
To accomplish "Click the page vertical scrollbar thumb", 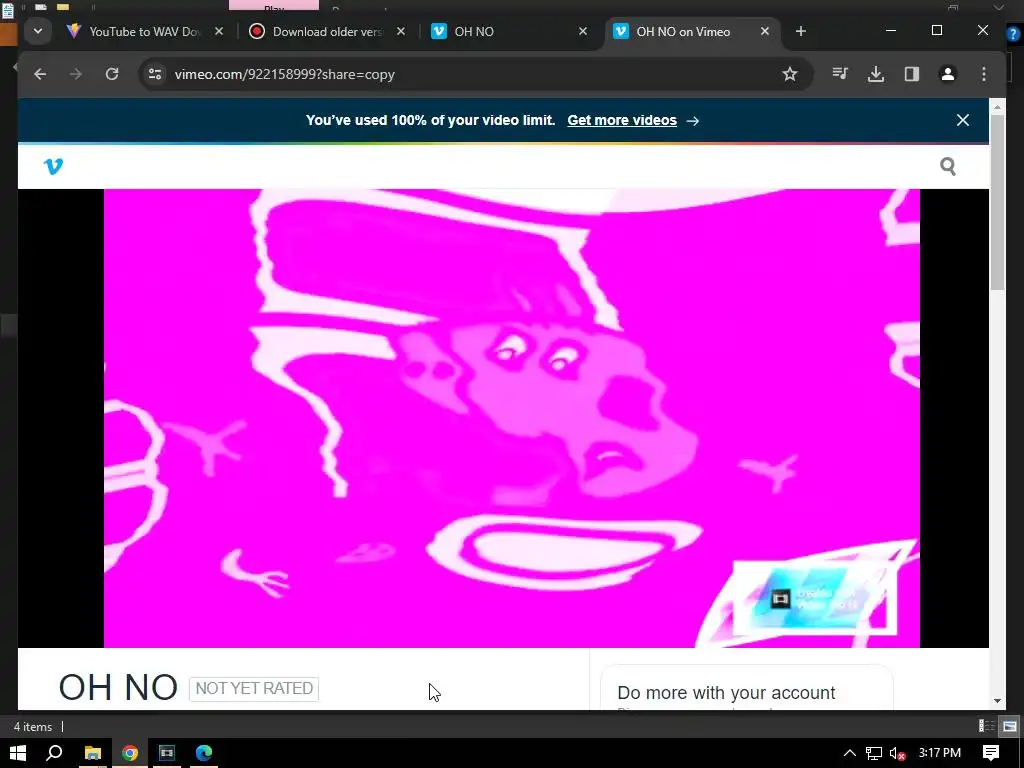I will [x=997, y=202].
